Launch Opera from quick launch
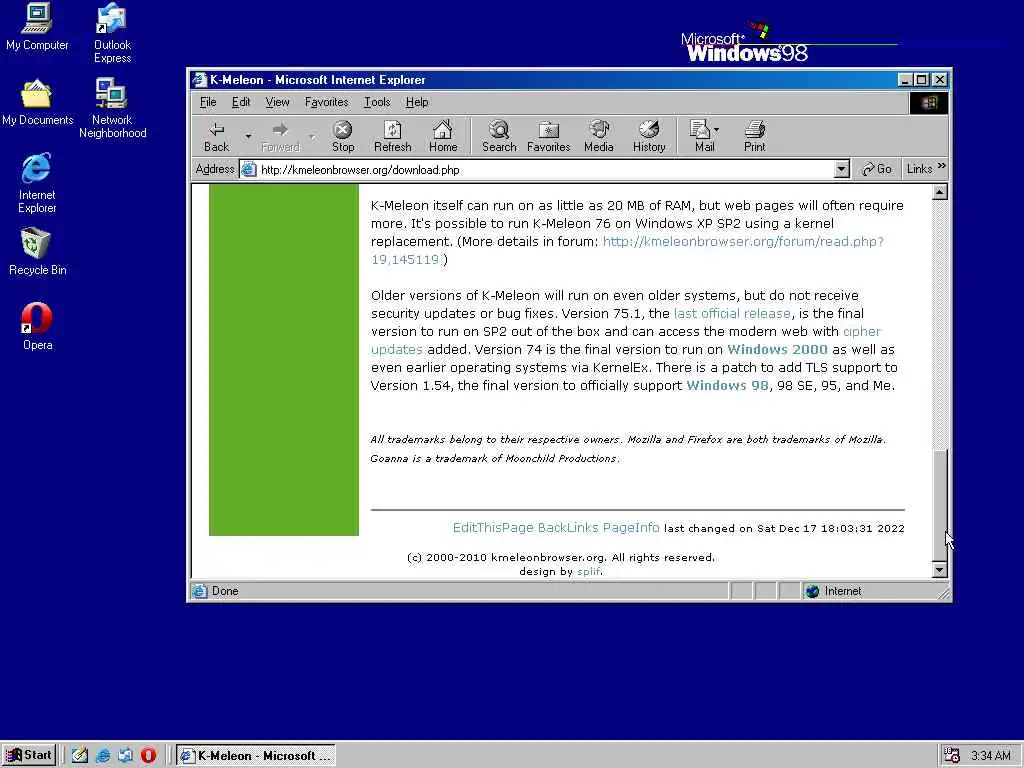Image resolution: width=1024 pixels, height=768 pixels. (x=148, y=756)
